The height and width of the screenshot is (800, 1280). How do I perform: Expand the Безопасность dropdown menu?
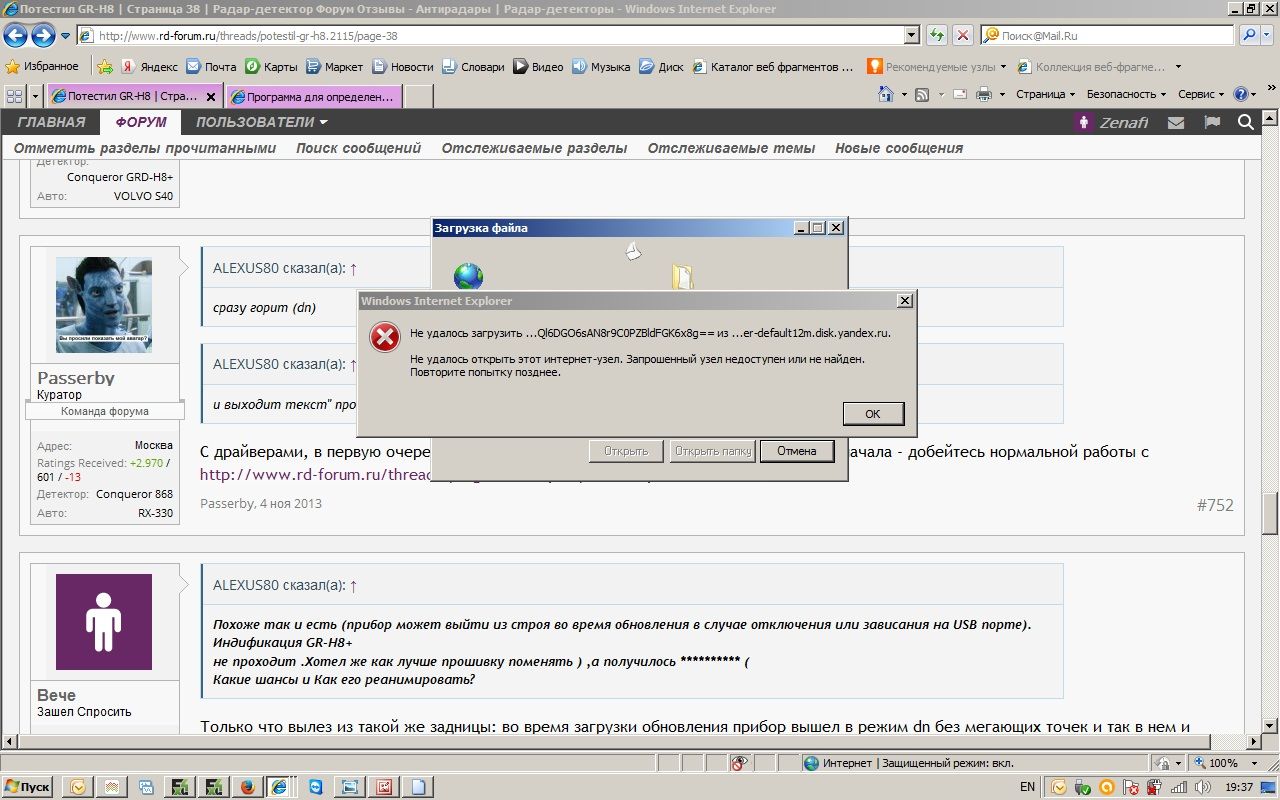(x=1127, y=94)
